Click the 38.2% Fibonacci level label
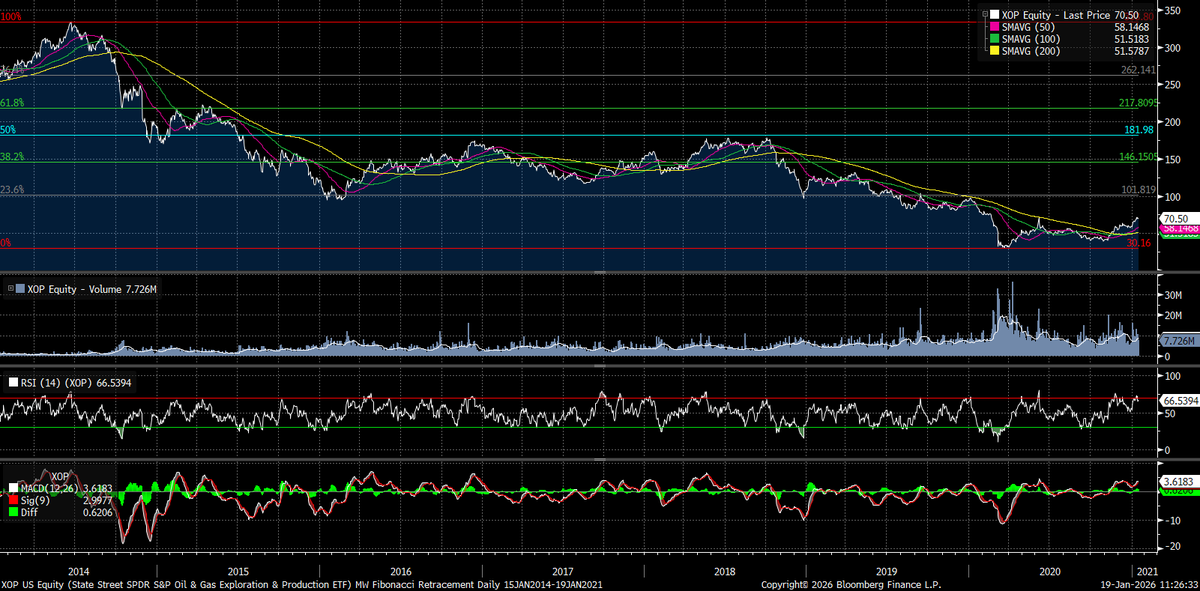 click(x=13, y=157)
